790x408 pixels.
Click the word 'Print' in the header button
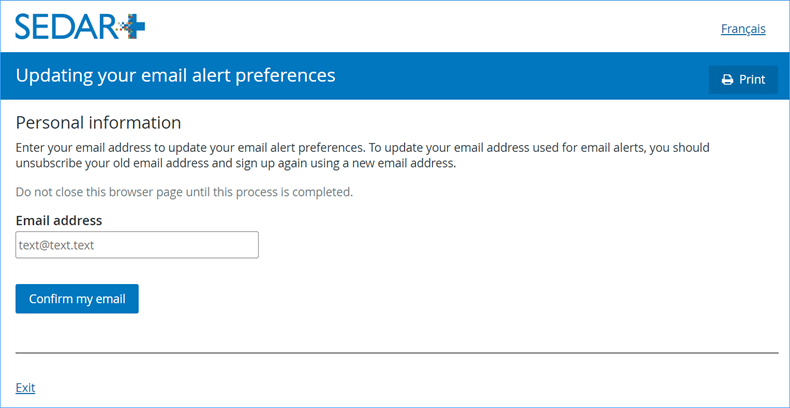(x=752, y=80)
